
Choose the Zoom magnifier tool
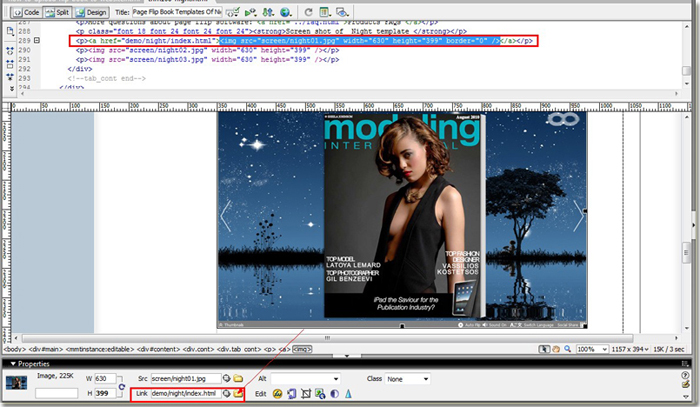(567, 349)
